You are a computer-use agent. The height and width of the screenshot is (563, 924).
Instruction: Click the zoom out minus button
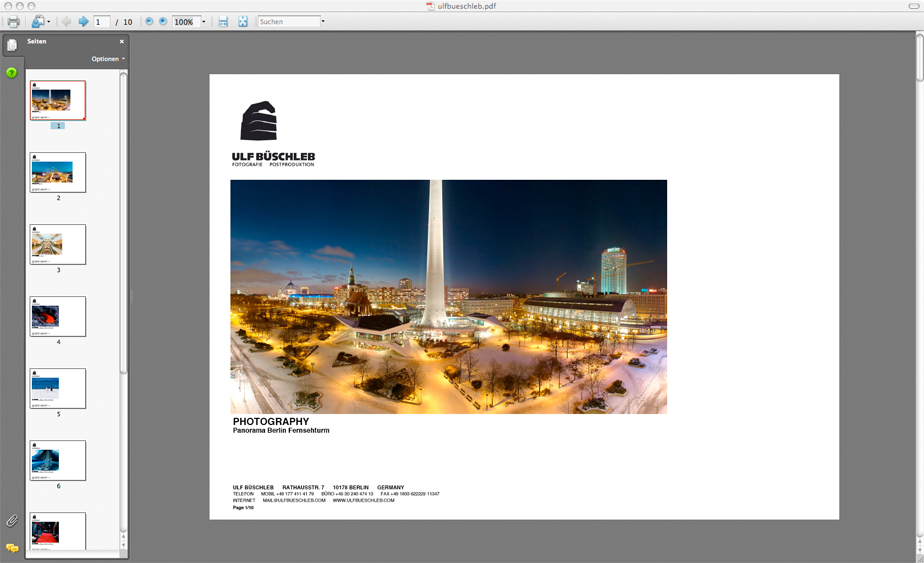point(149,21)
